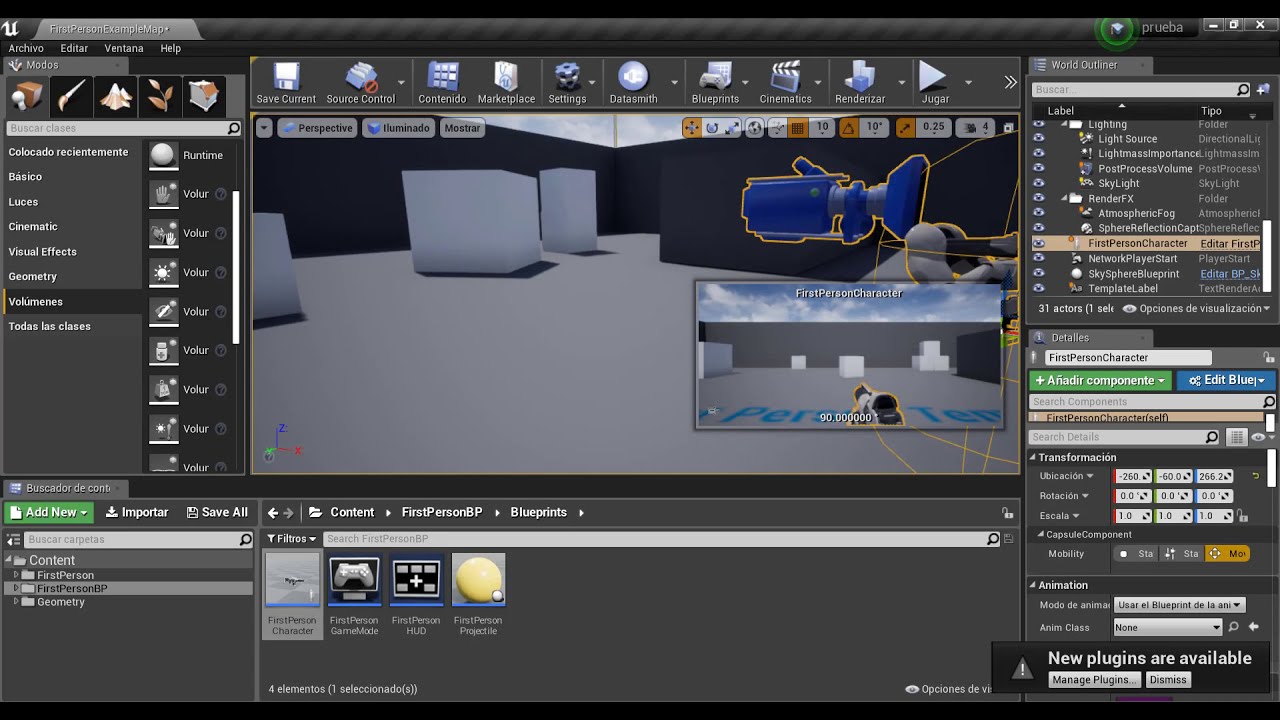1280x720 pixels.
Task: Toggle visibility of NetworkPlayerStart actor
Action: (1038, 258)
